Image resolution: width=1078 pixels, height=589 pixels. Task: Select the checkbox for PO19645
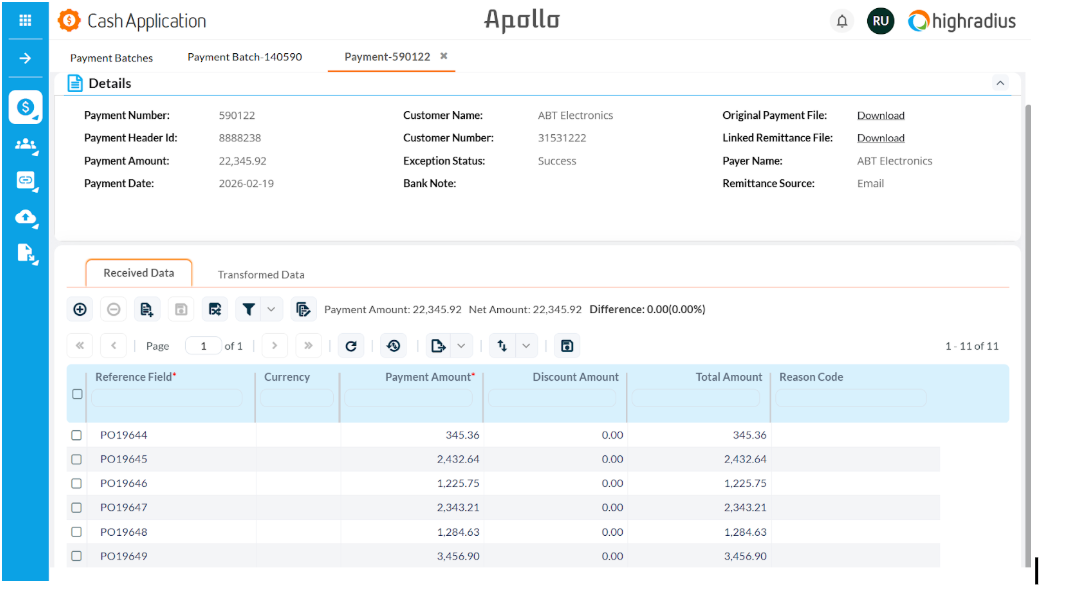pyautogui.click(x=76, y=459)
